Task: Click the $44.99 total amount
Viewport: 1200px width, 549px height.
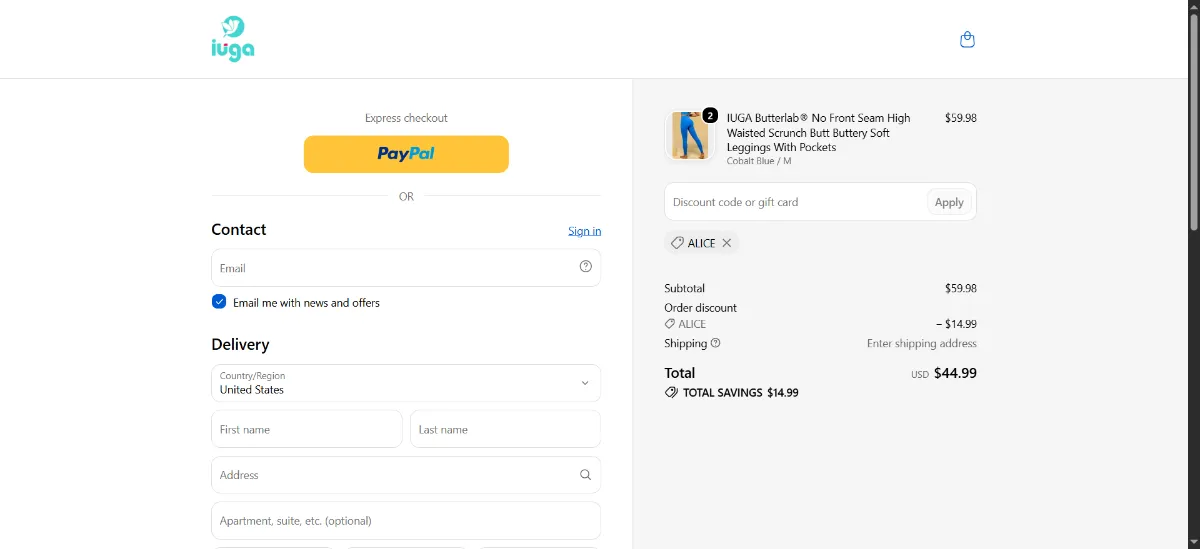Action: point(955,373)
